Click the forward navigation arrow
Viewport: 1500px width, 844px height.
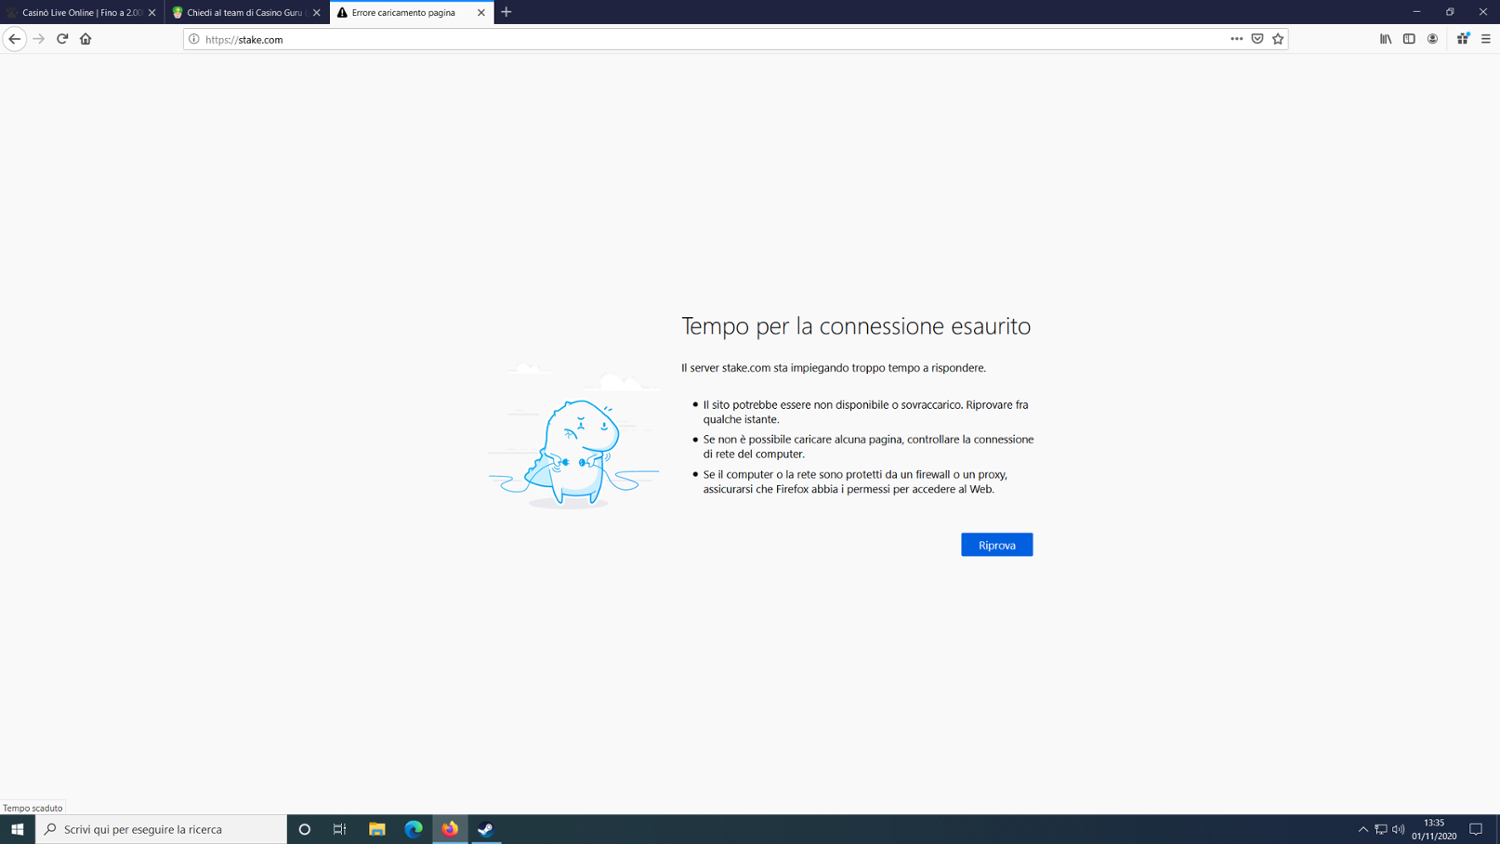[39, 39]
